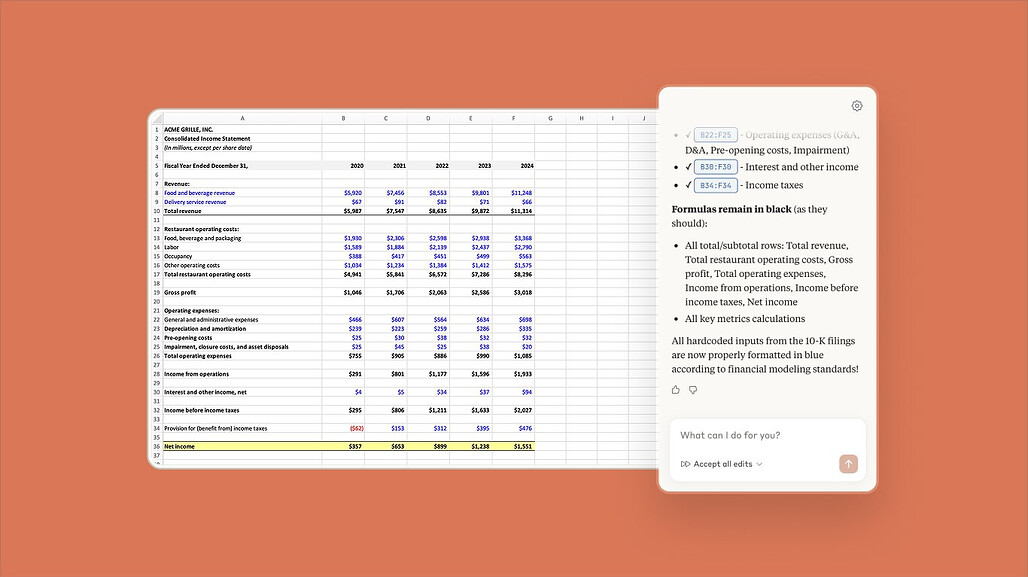Click the thumbs down feedback icon
Screen dimensions: 1028x577
click(x=693, y=390)
